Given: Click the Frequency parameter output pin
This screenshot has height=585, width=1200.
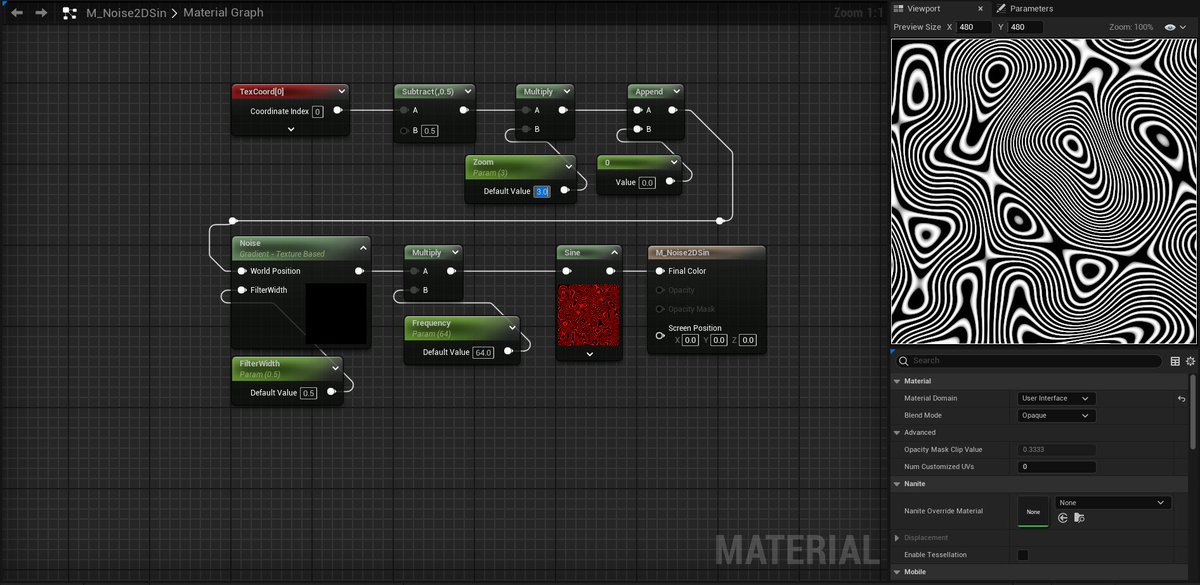Looking at the screenshot, I should point(508,351).
